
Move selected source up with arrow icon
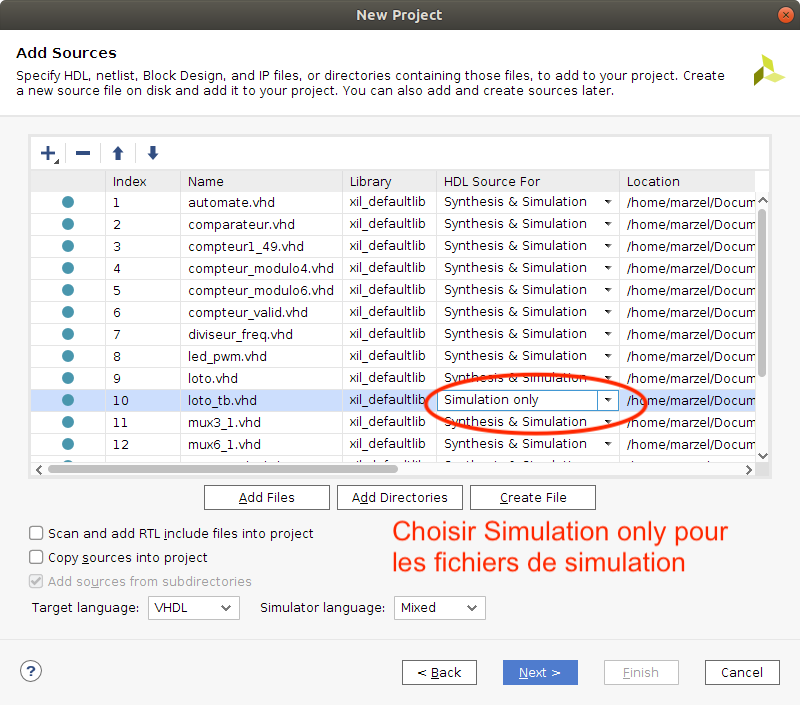118,153
